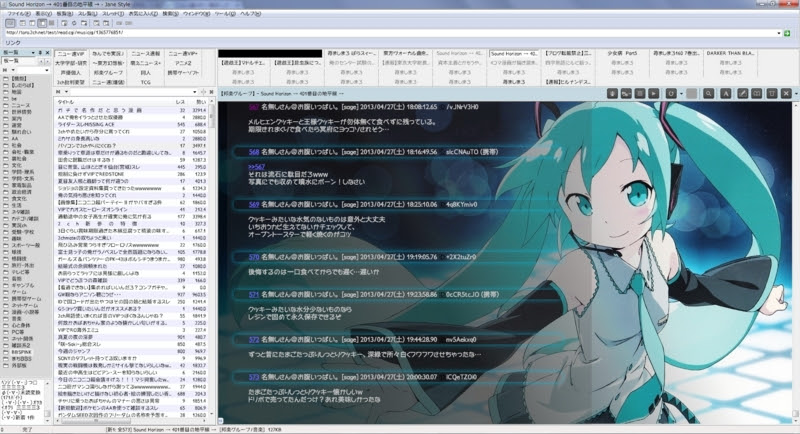Switch to the 同人 board tab
The height and width of the screenshot is (434, 800).
tap(145, 73)
